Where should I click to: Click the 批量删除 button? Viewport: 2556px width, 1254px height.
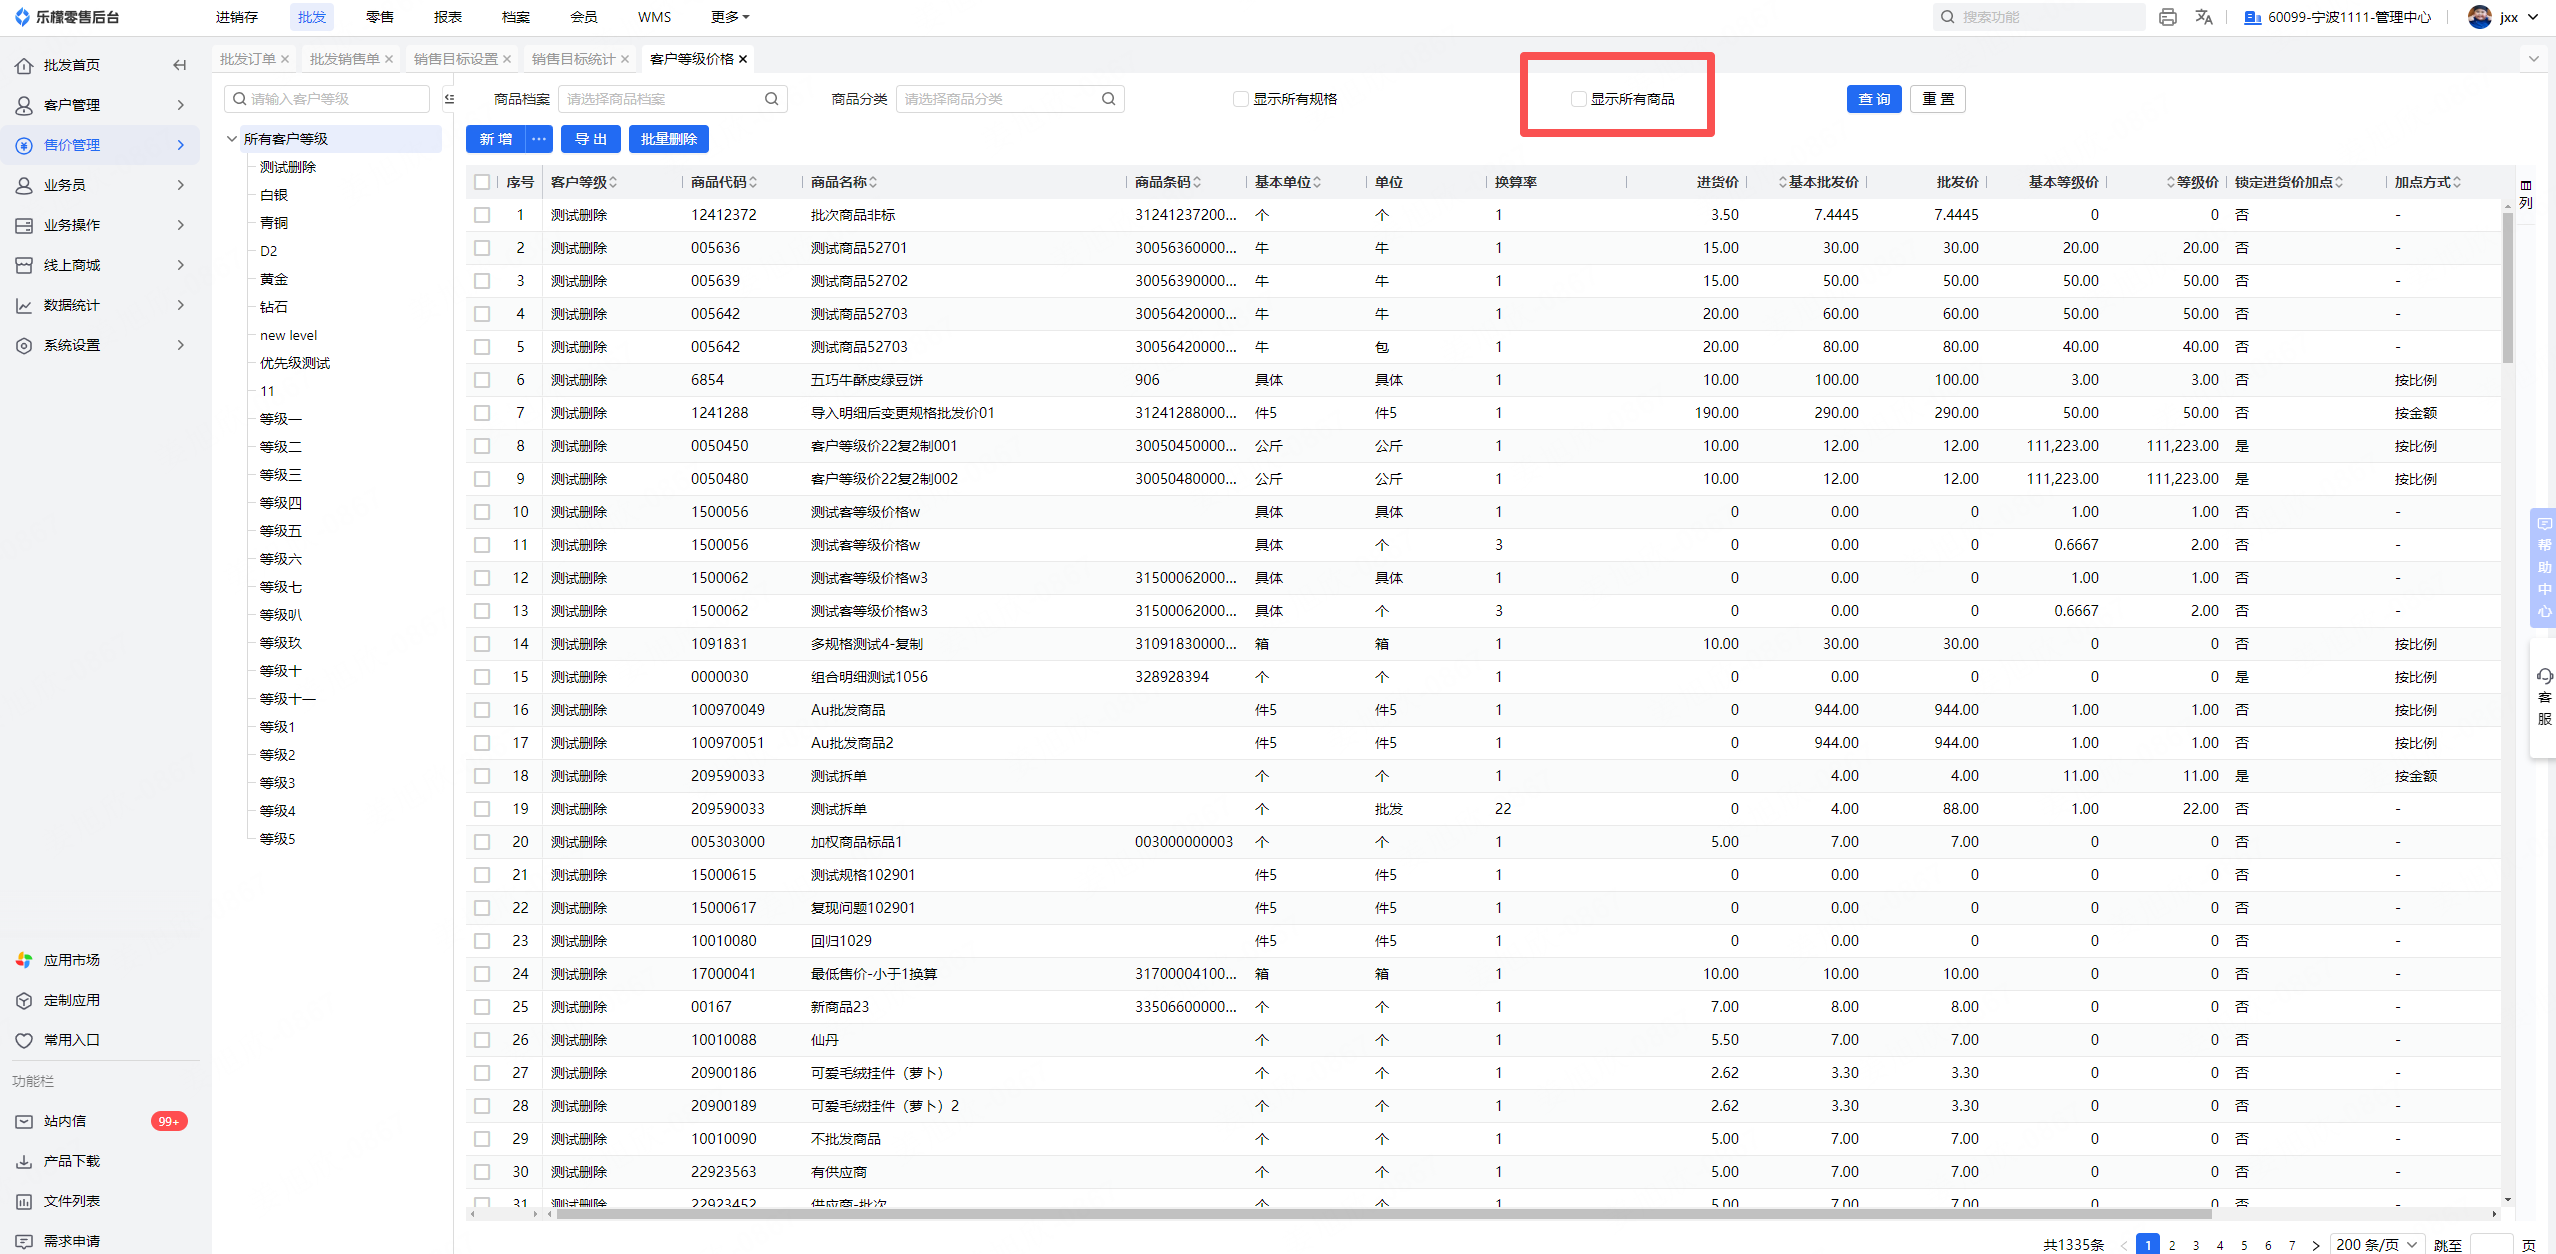[668, 139]
